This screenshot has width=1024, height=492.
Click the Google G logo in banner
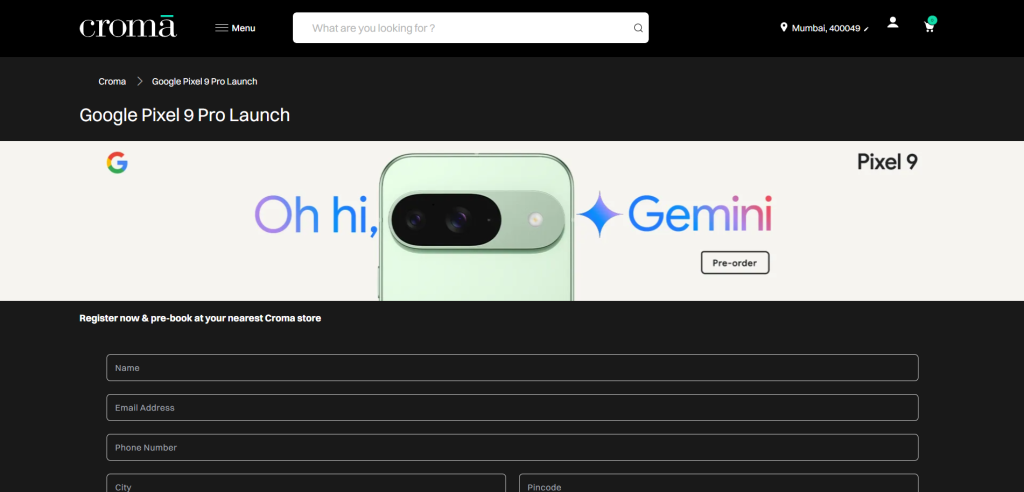tap(117, 163)
